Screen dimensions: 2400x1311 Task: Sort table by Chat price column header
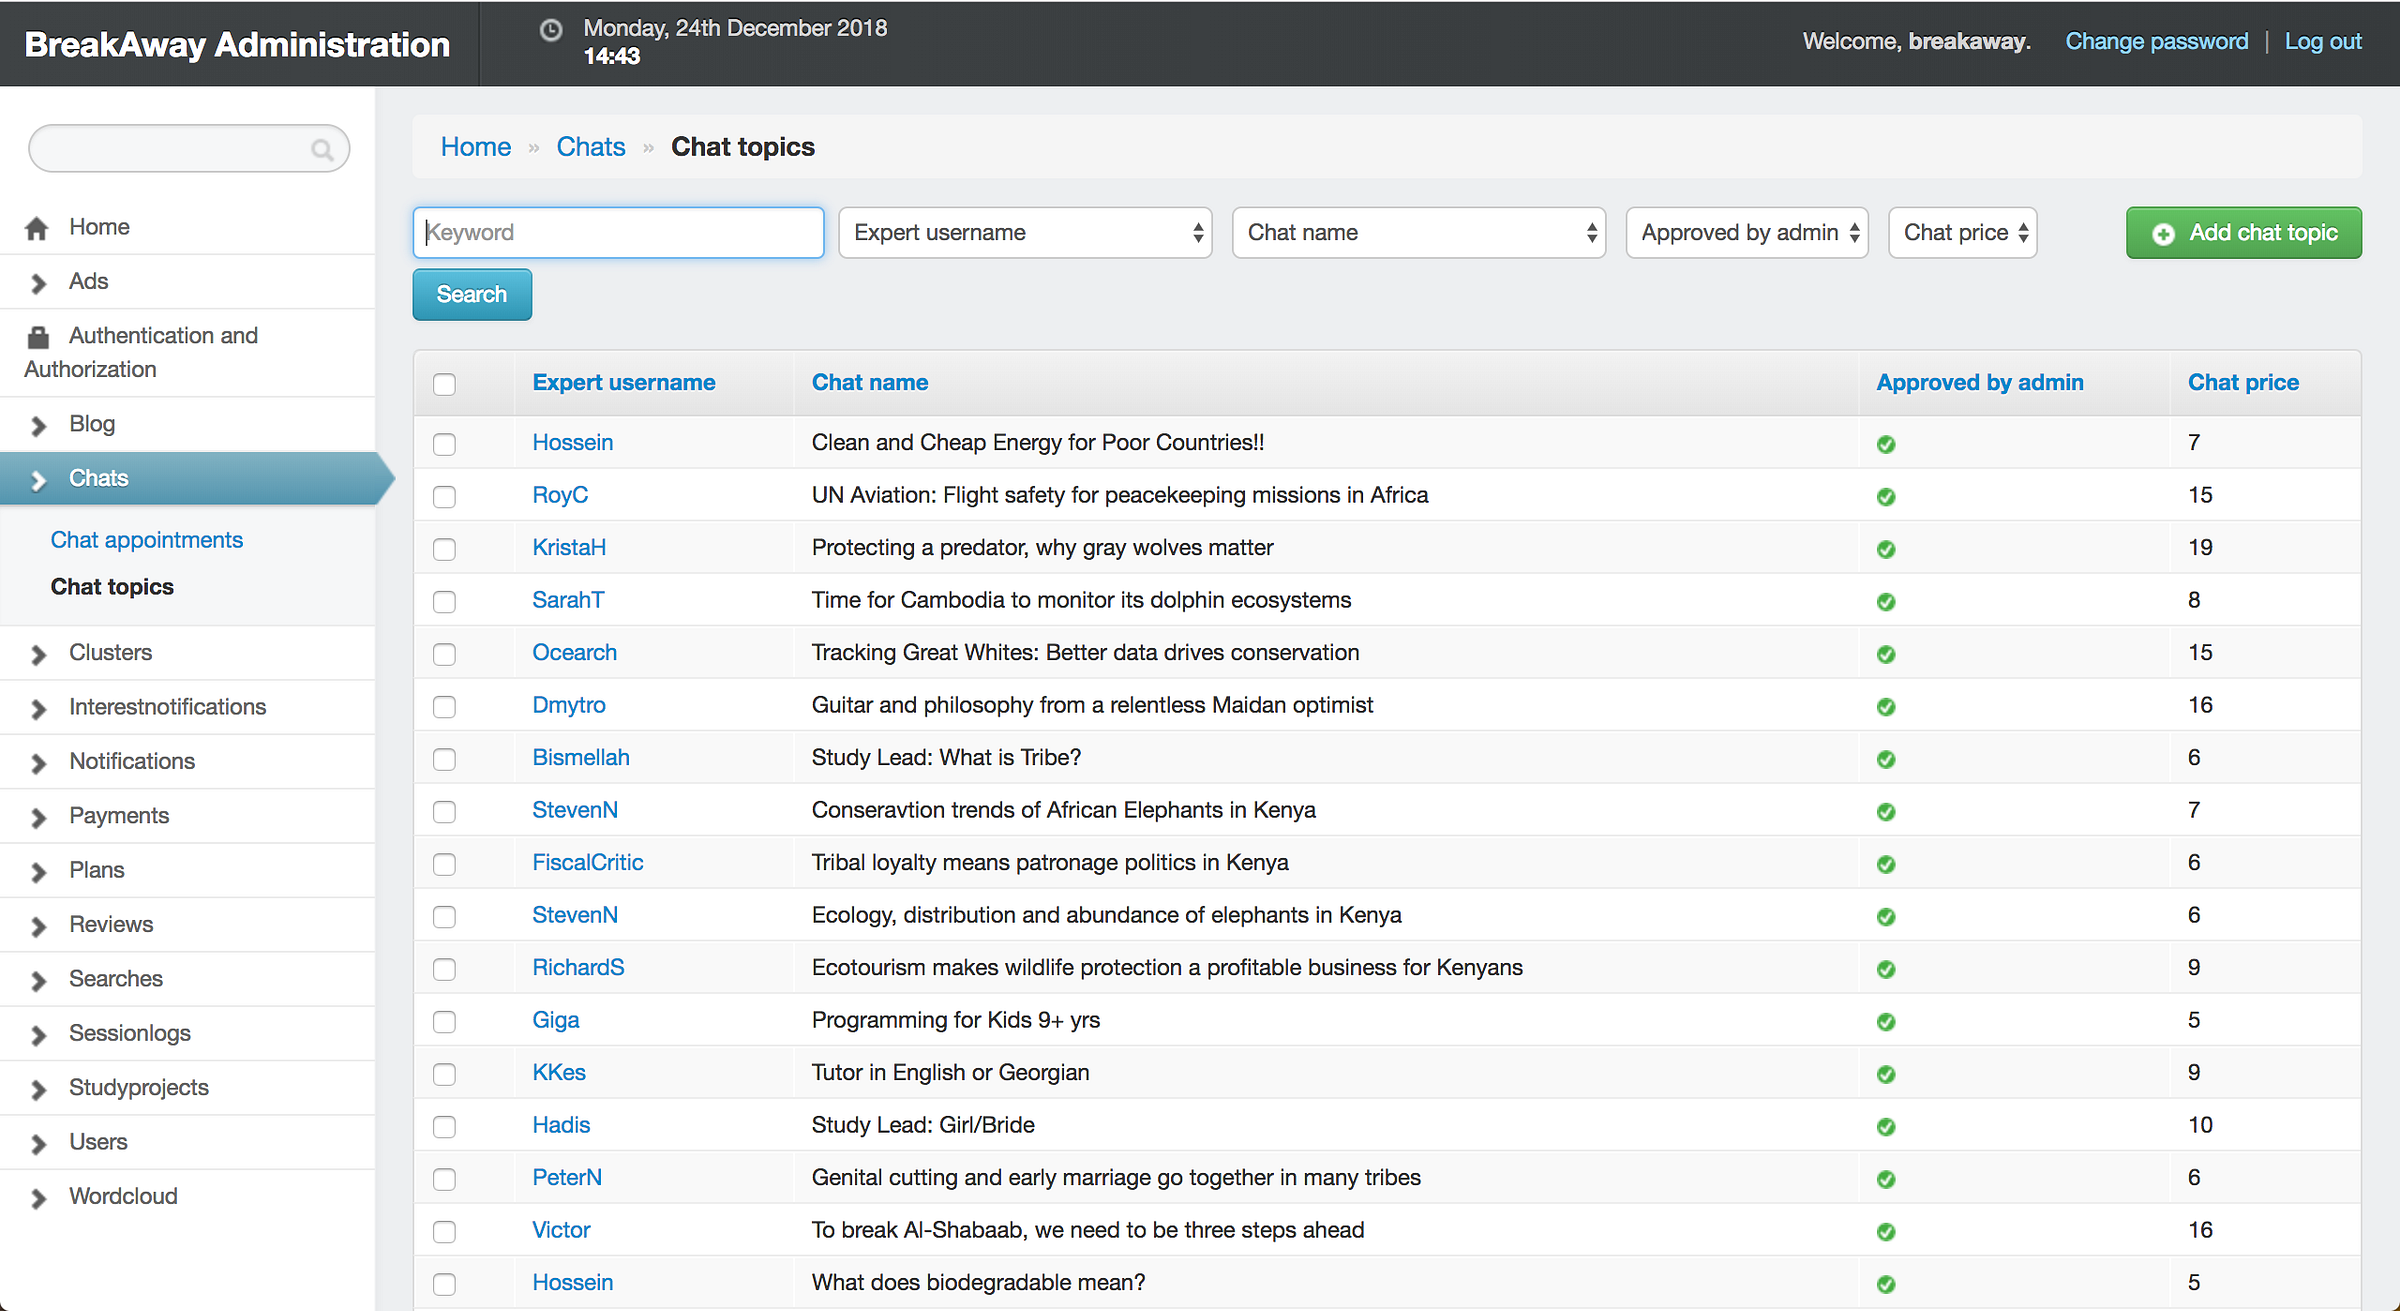[2242, 382]
